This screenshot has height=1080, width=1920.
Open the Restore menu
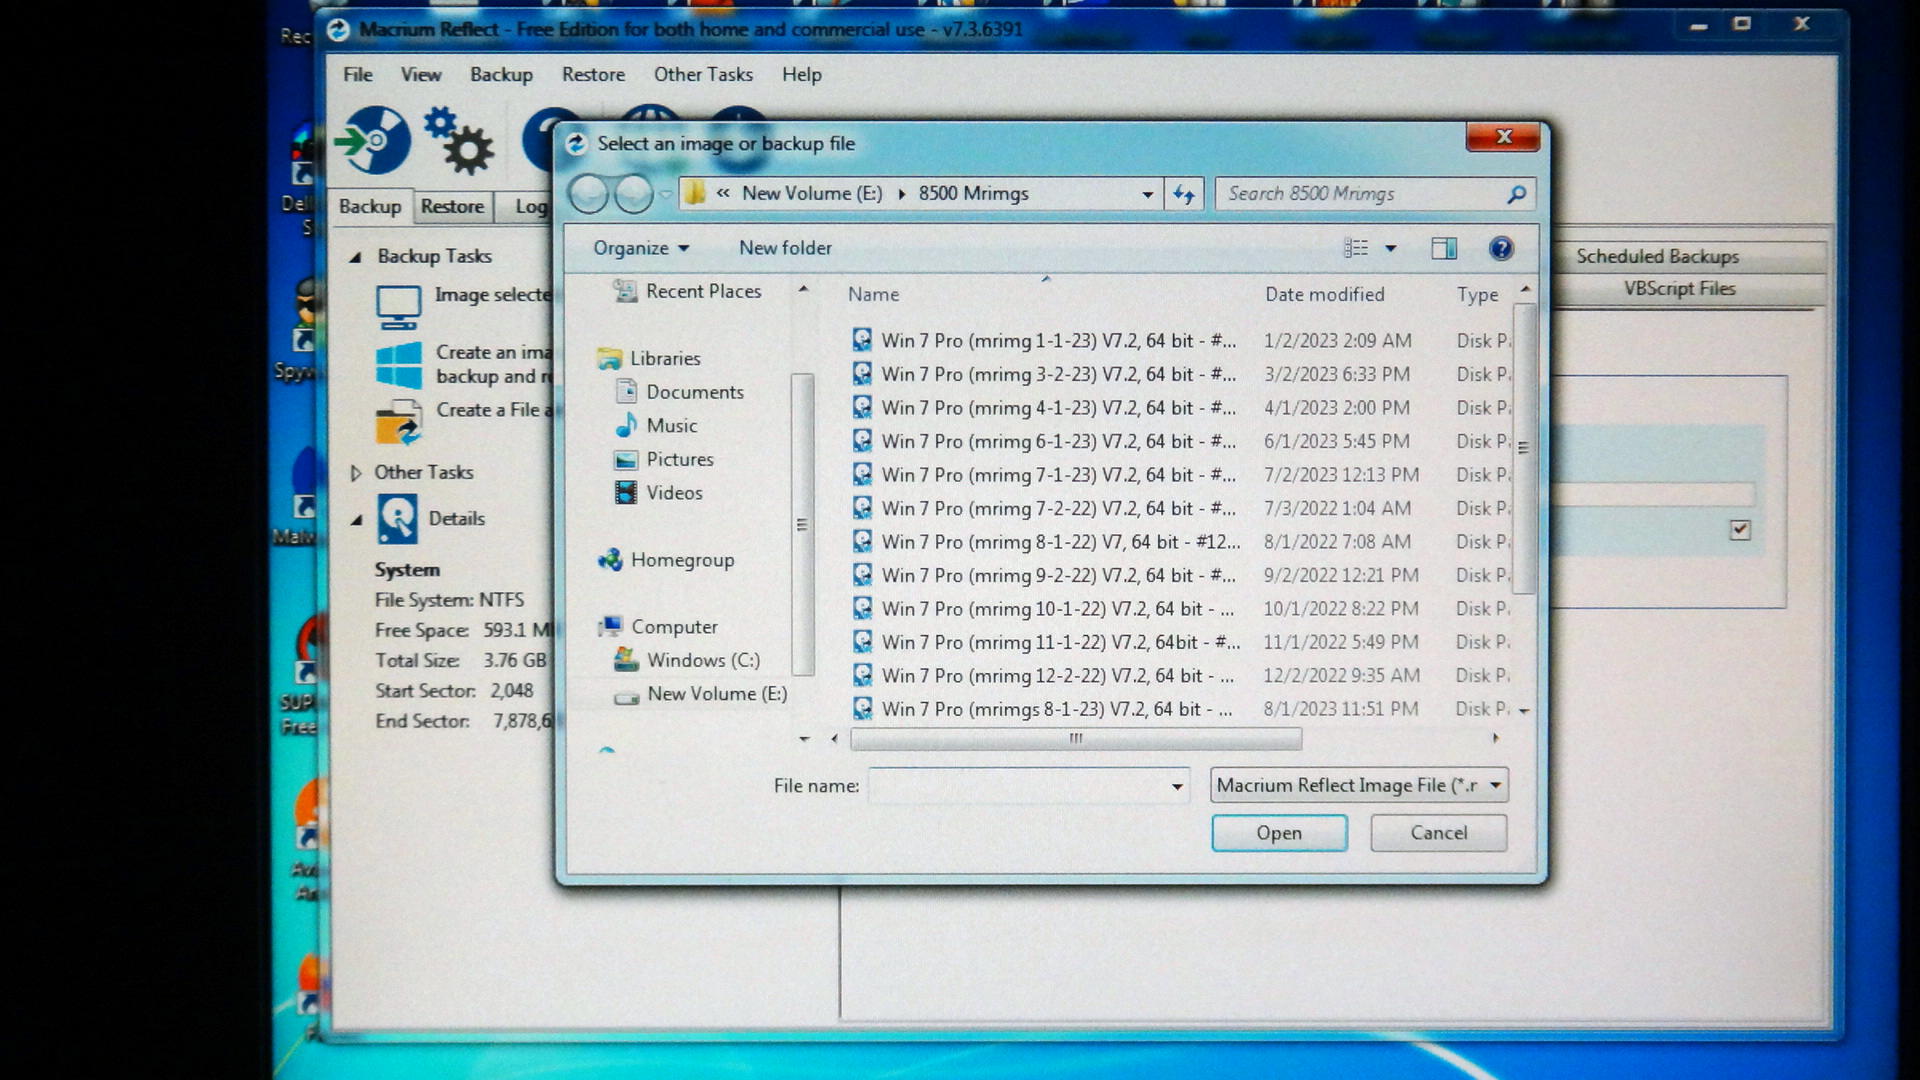(593, 74)
